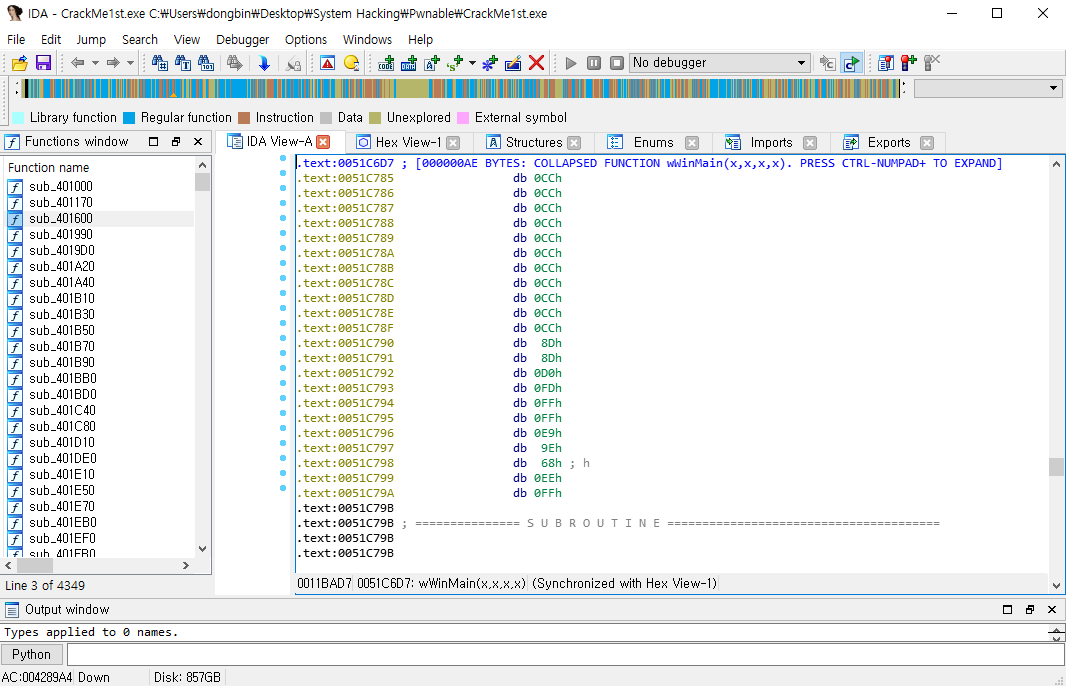This screenshot has height=686, width=1066.
Task: Switch to the Enums tab
Action: pyautogui.click(x=653, y=142)
